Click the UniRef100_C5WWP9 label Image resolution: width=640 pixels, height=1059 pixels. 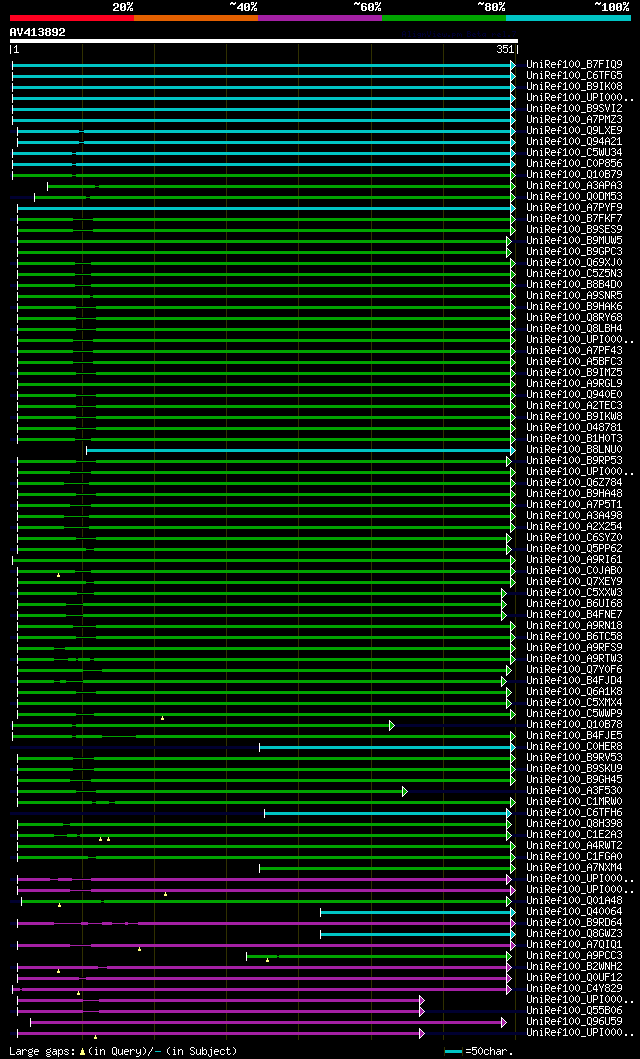[575, 713]
